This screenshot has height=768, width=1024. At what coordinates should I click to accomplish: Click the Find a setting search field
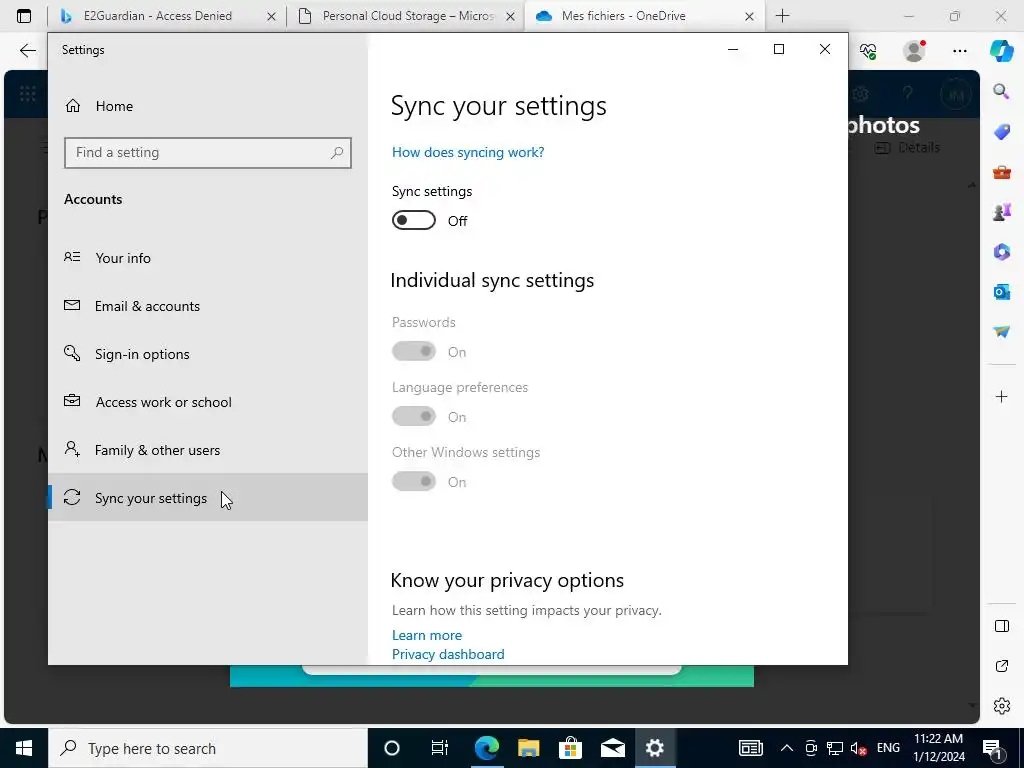[208, 153]
